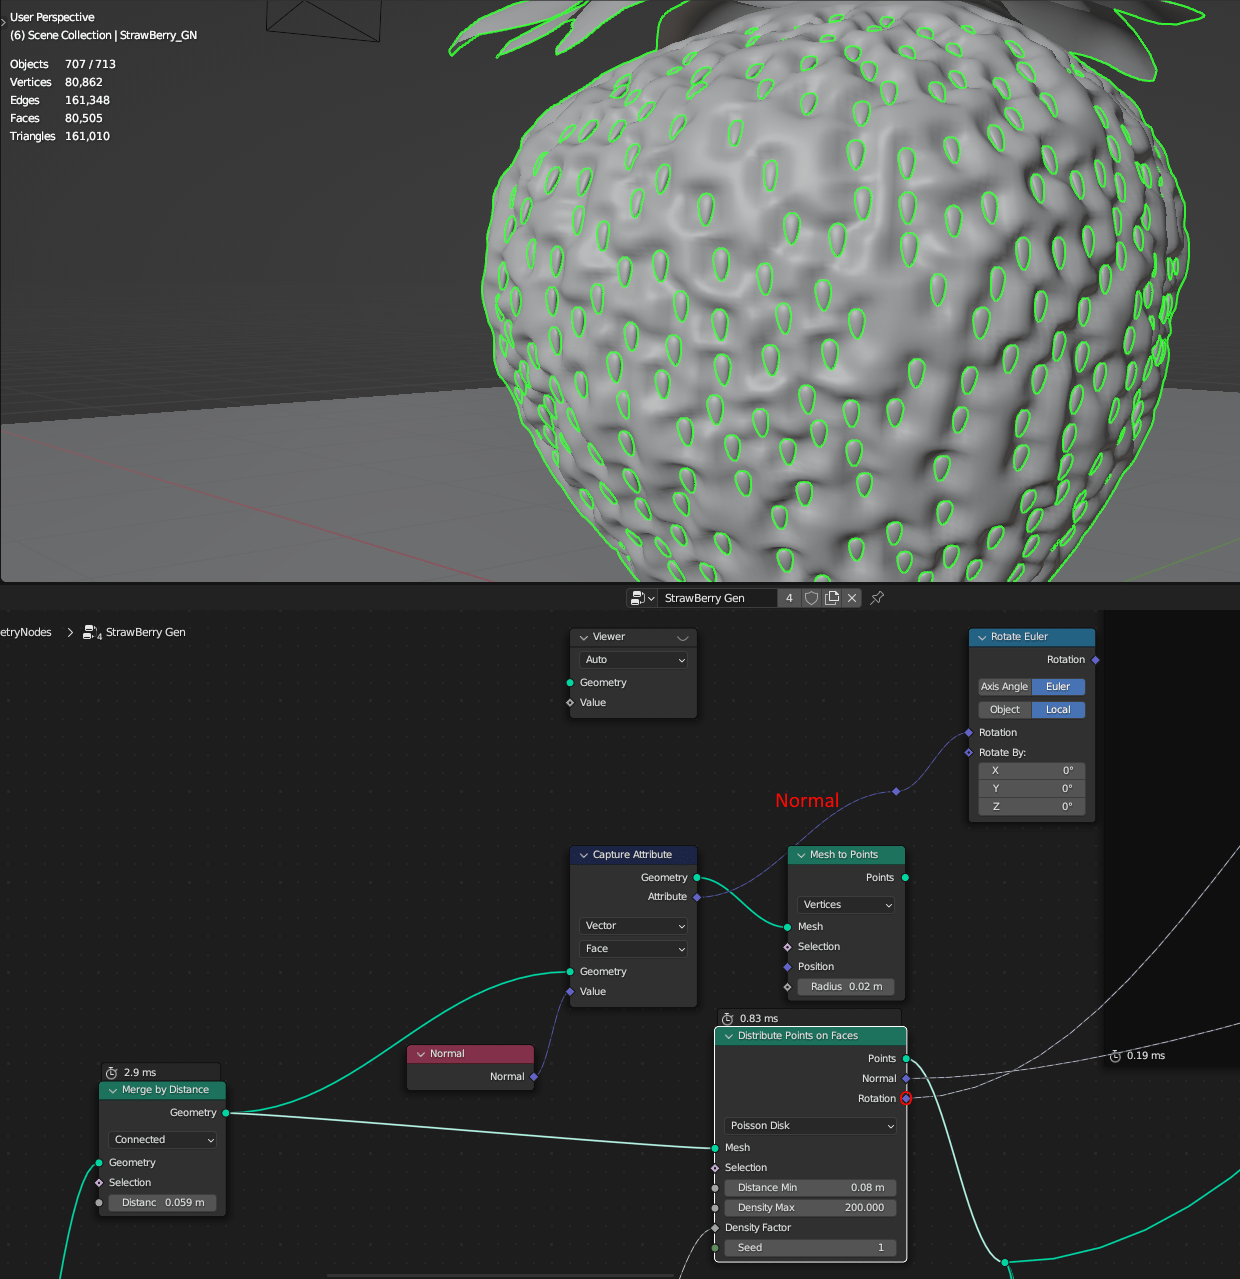Switch rotation space from Local to Object
Screen dimensions: 1240x1279
pos(1003,709)
